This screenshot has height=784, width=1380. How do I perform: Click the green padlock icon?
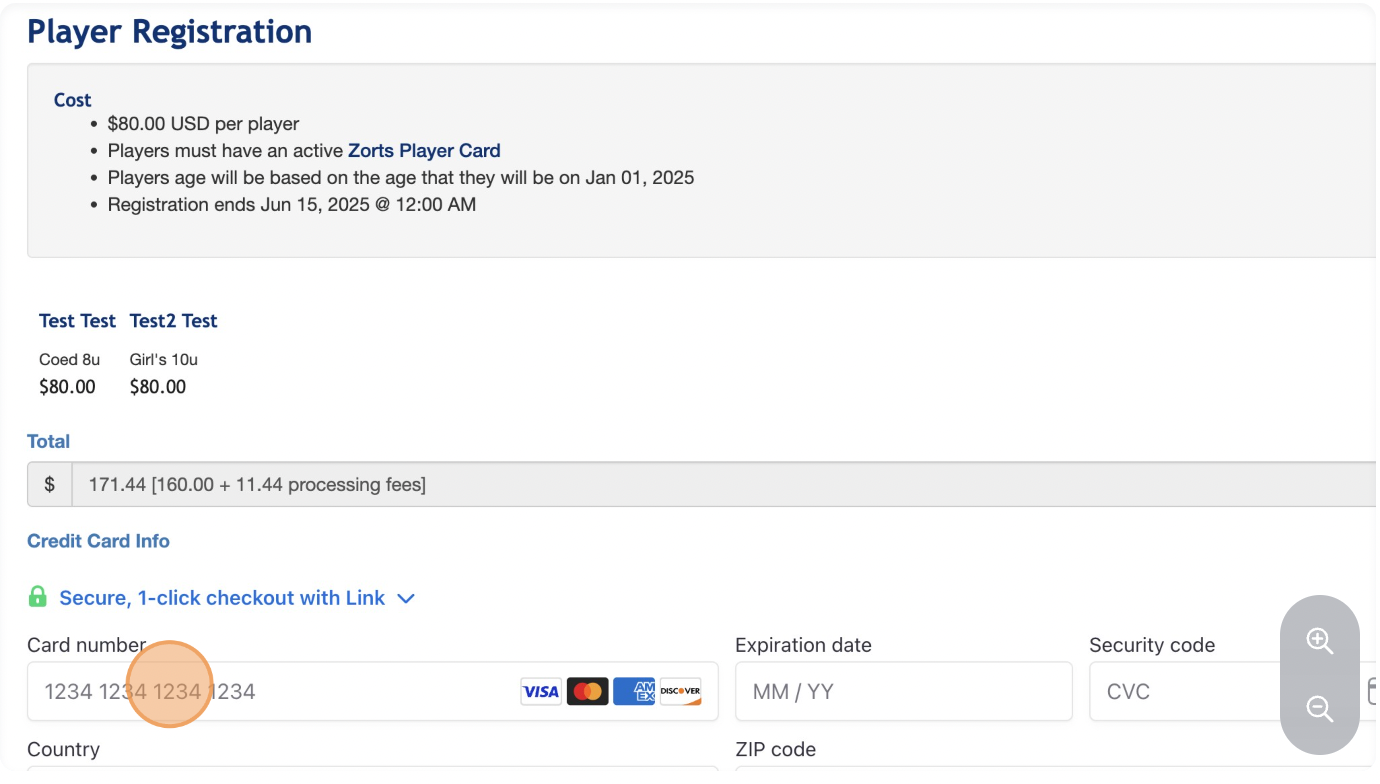(x=38, y=597)
